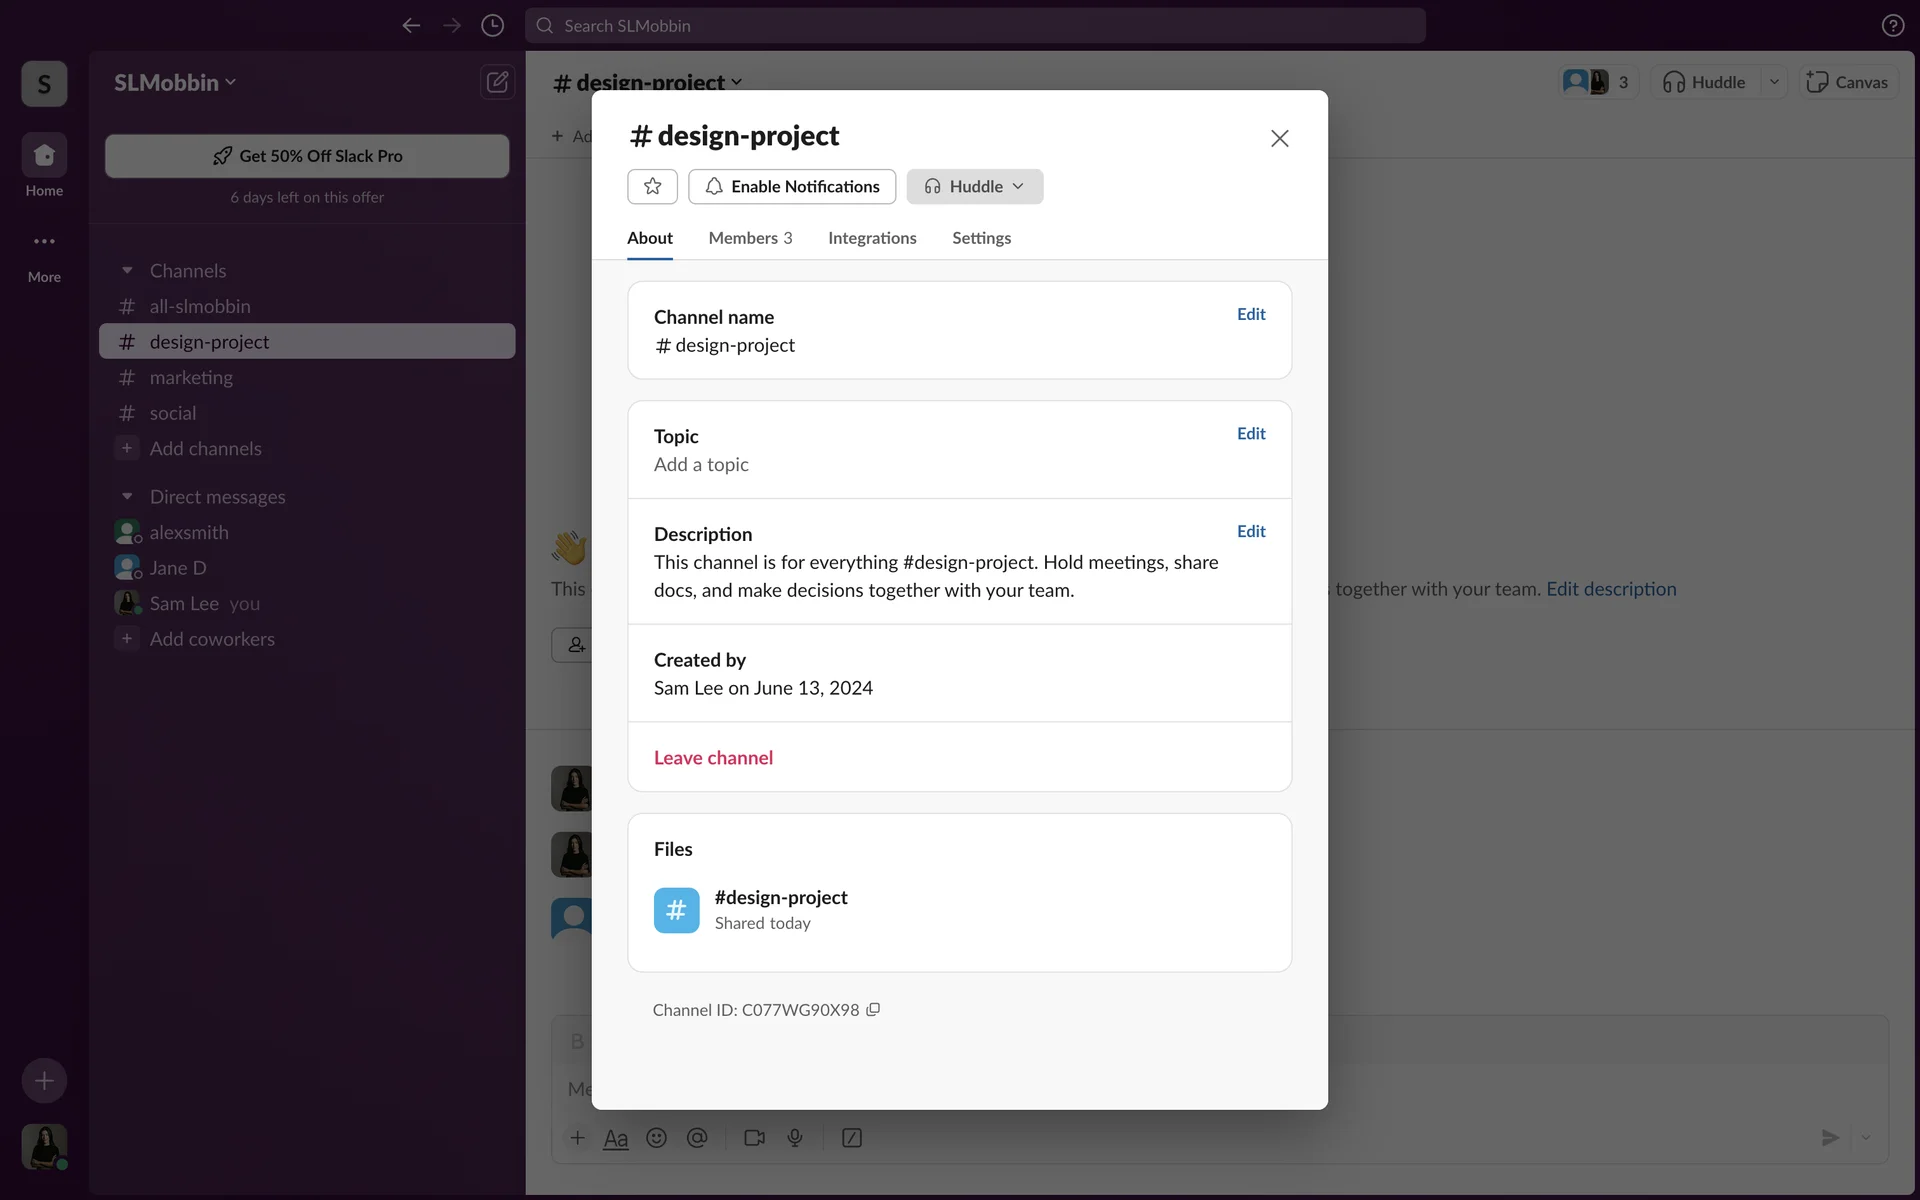Click the More ellipsis icon

tap(44, 242)
